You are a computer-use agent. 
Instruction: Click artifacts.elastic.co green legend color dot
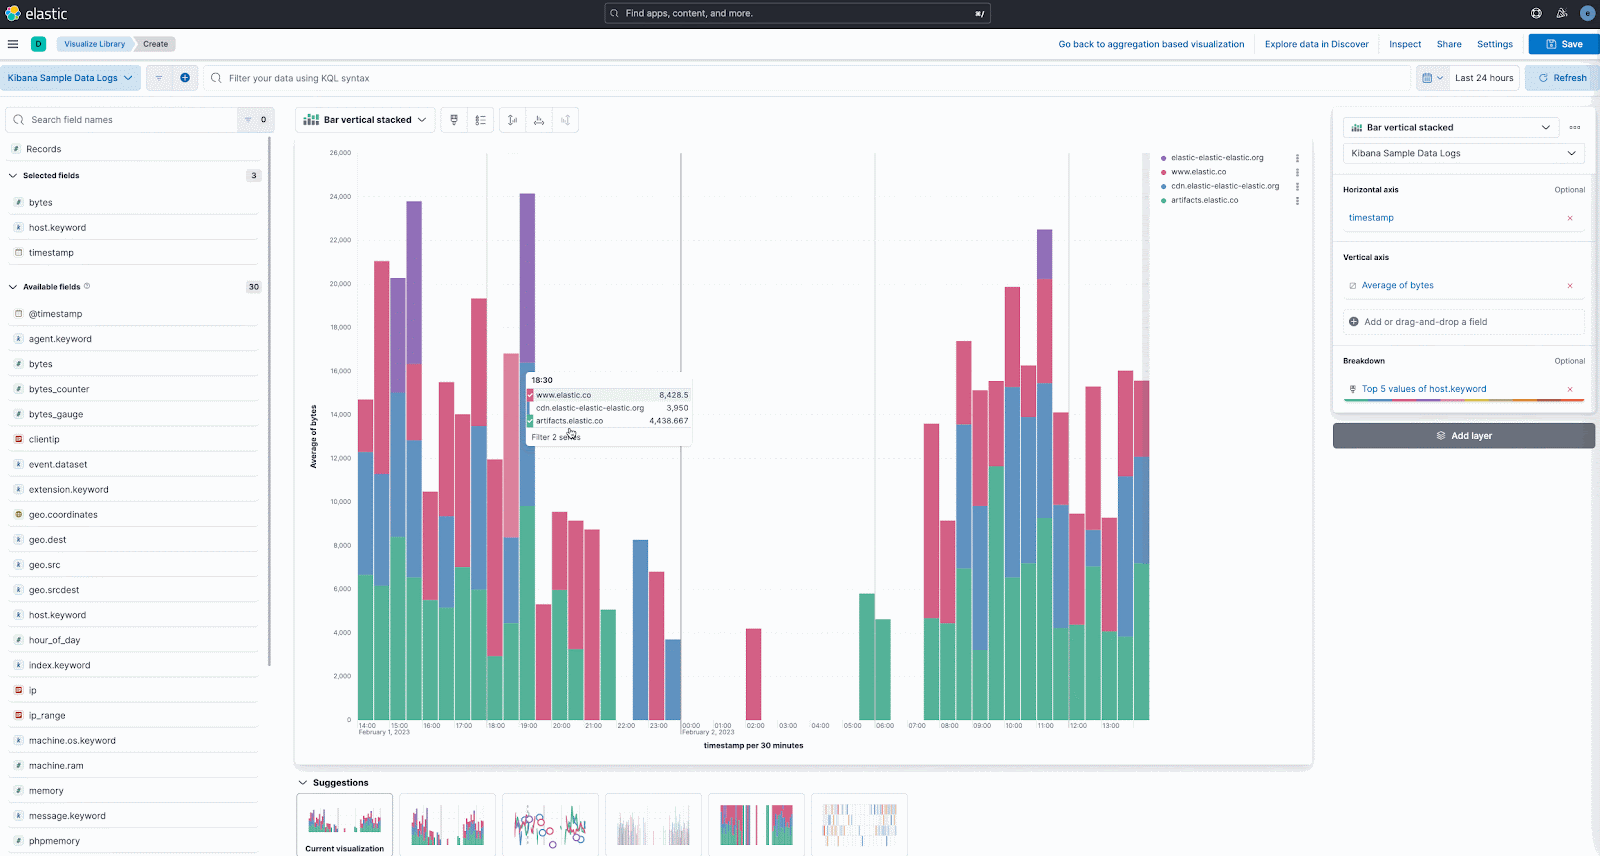click(1164, 201)
